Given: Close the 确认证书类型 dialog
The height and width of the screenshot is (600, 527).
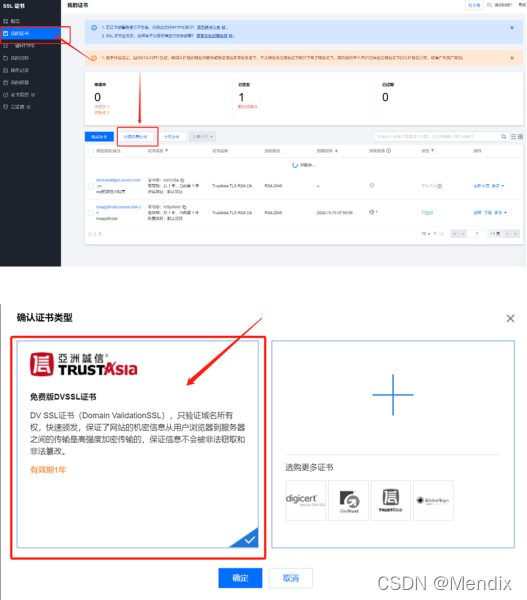Looking at the screenshot, I should coord(510,318).
